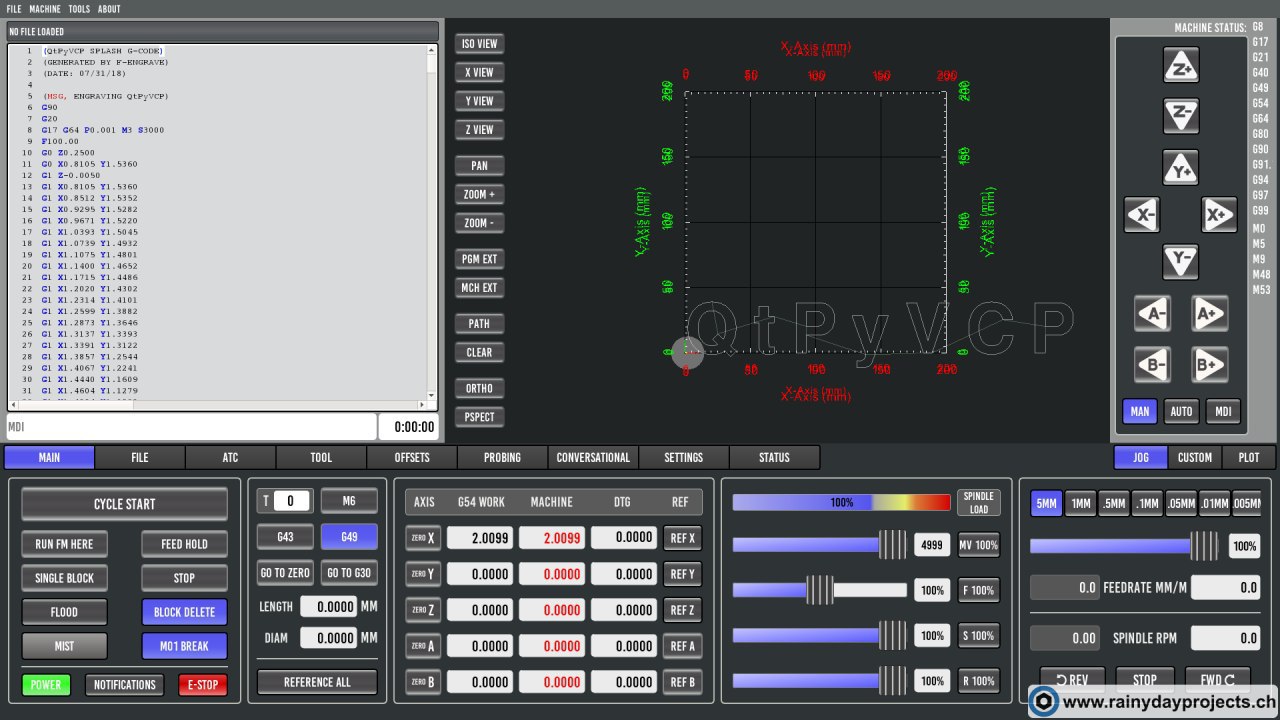Image resolution: width=1280 pixels, height=720 pixels.
Task: Open the FILE menu
Action: tap(14, 9)
